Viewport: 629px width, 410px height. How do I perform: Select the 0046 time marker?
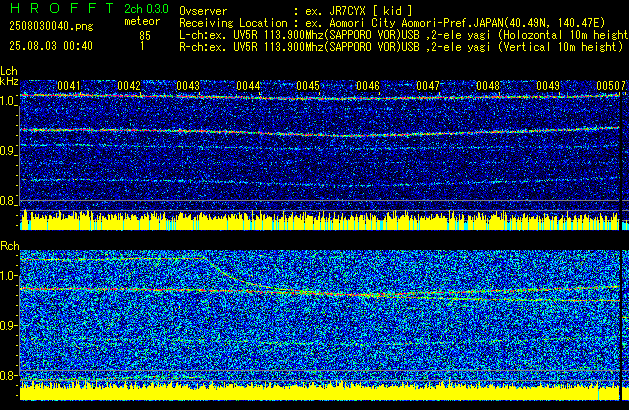click(368, 86)
